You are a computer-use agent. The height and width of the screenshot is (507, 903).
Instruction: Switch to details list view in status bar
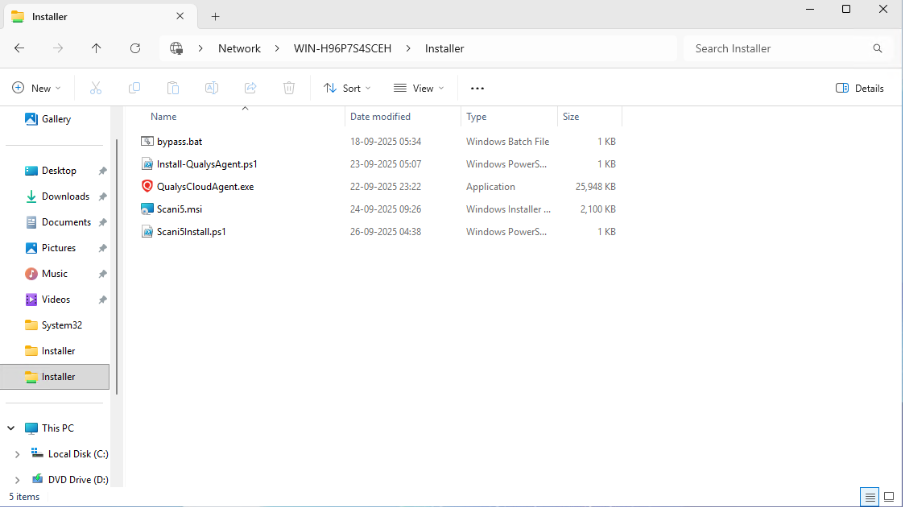pyautogui.click(x=870, y=497)
